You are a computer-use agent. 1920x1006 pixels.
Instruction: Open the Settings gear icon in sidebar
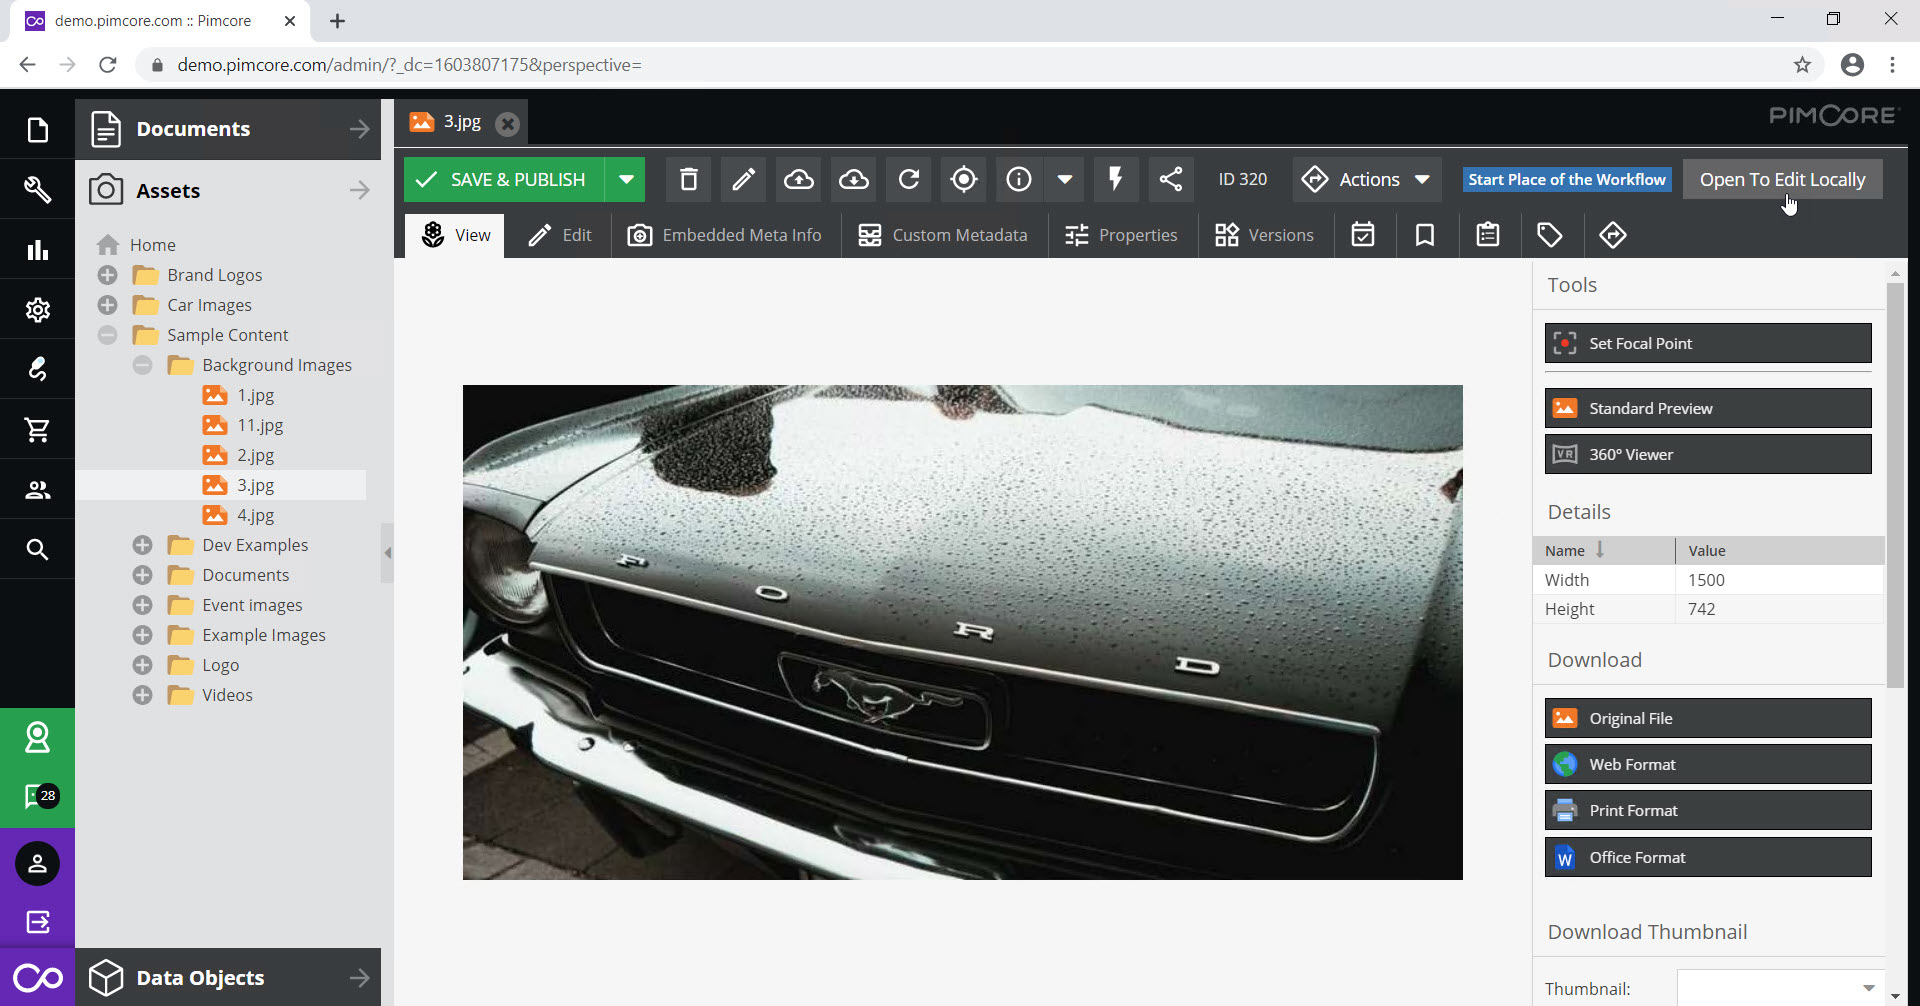point(37,309)
